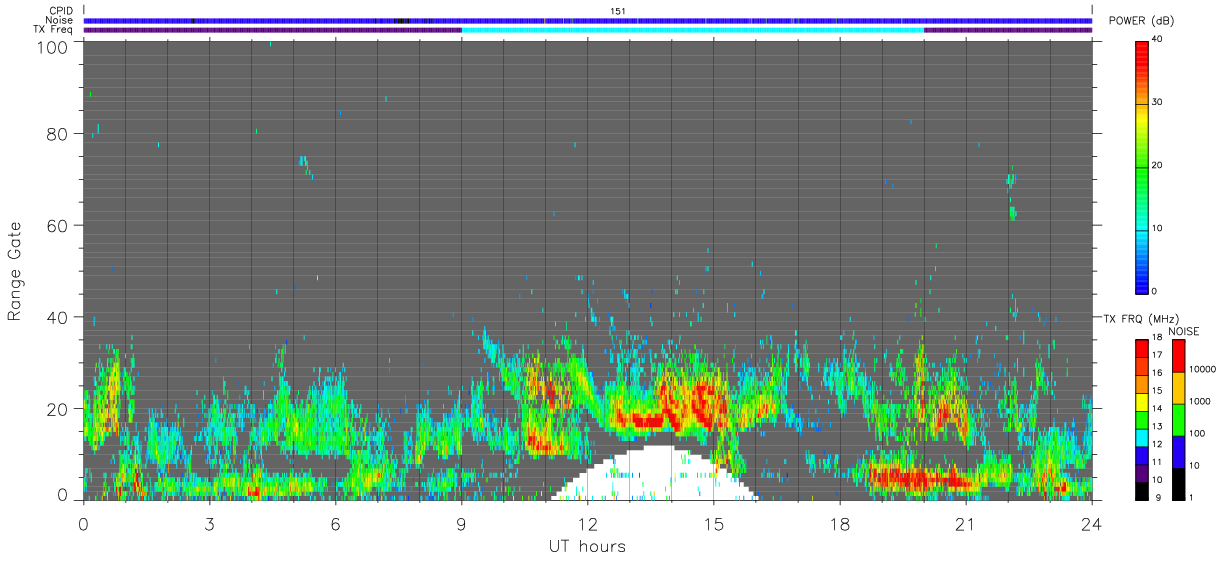Click the cyan section of the TX Freq strip
Viewport: 1228px width, 567px height.
[x=693, y=30]
